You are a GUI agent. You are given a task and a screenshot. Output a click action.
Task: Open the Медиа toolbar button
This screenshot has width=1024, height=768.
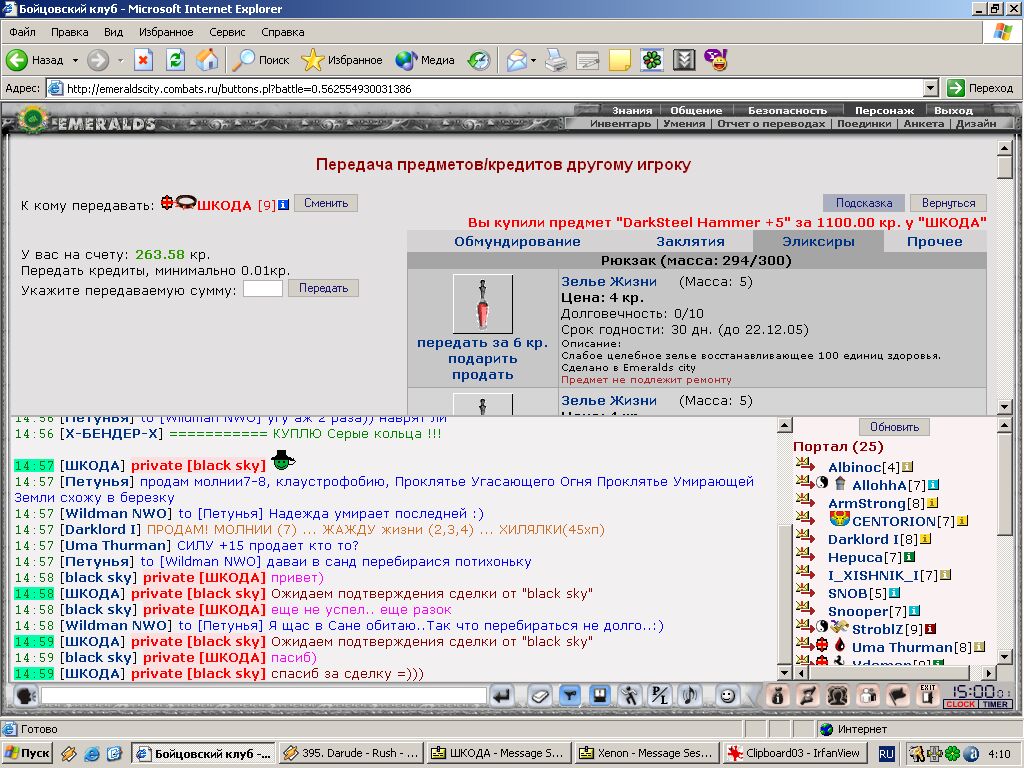pos(425,60)
